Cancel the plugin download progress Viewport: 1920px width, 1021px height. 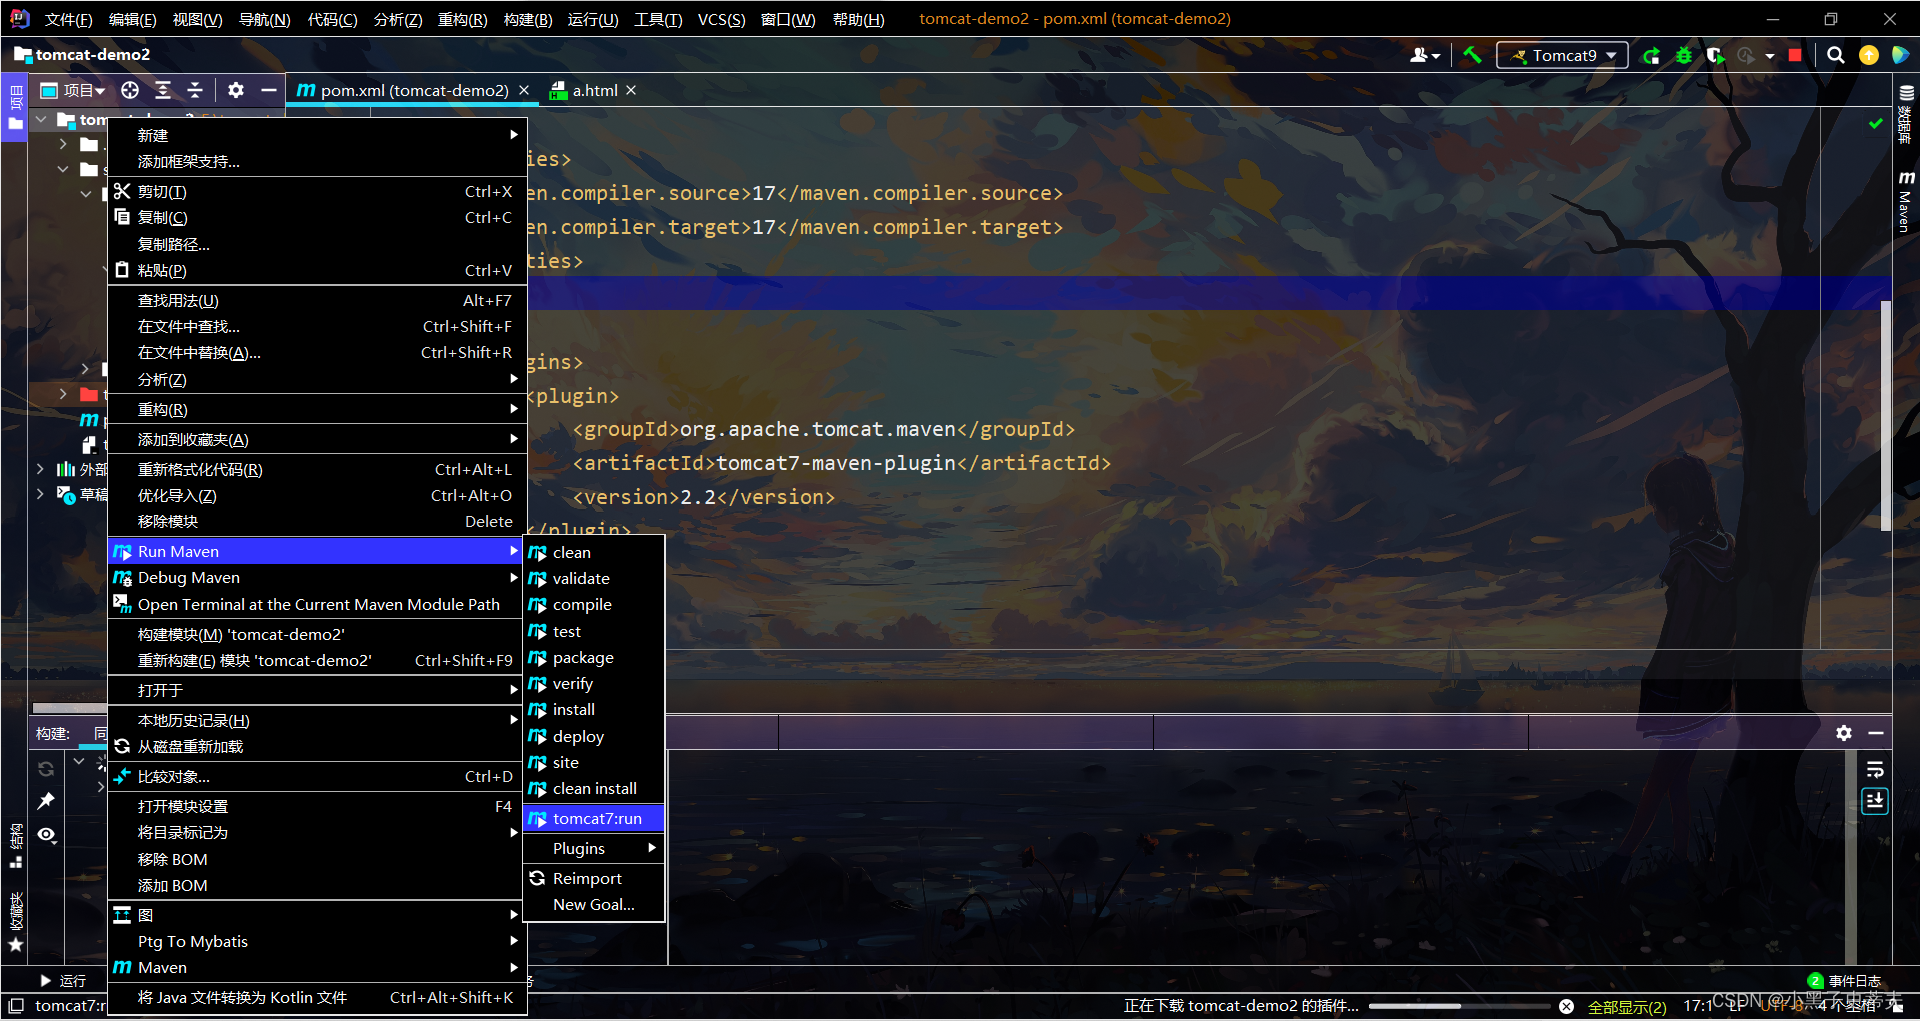click(1566, 1006)
